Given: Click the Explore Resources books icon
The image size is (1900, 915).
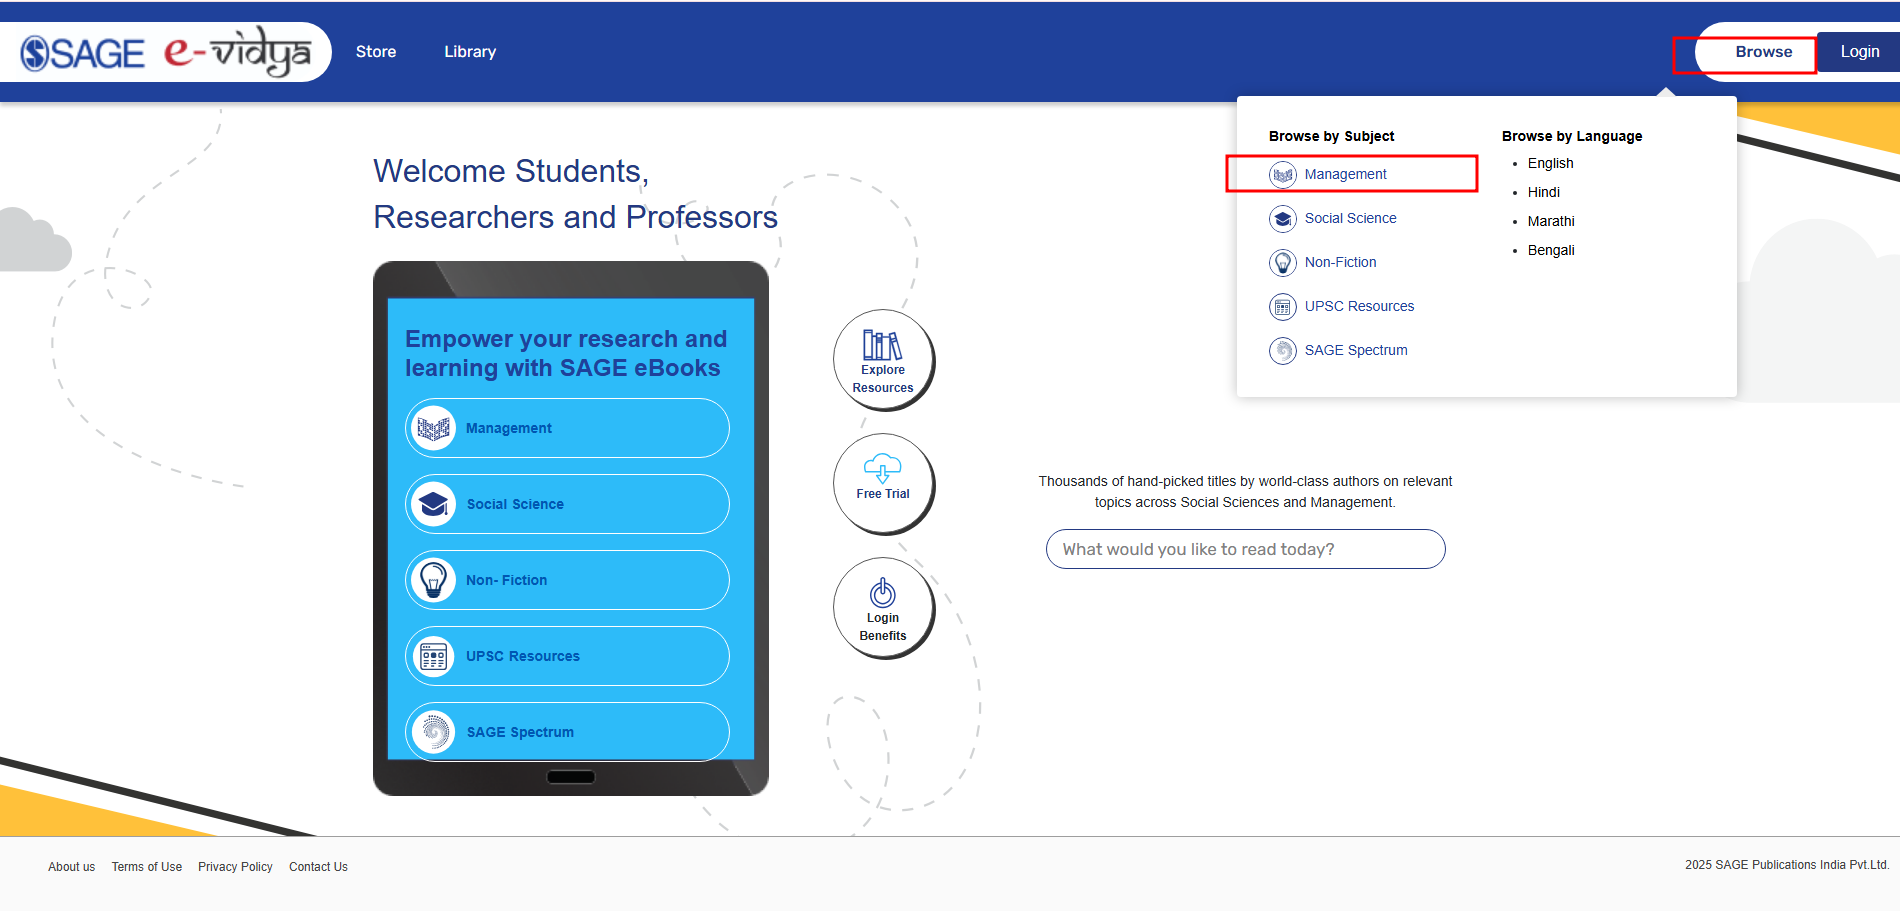Looking at the screenshot, I should pos(882,345).
